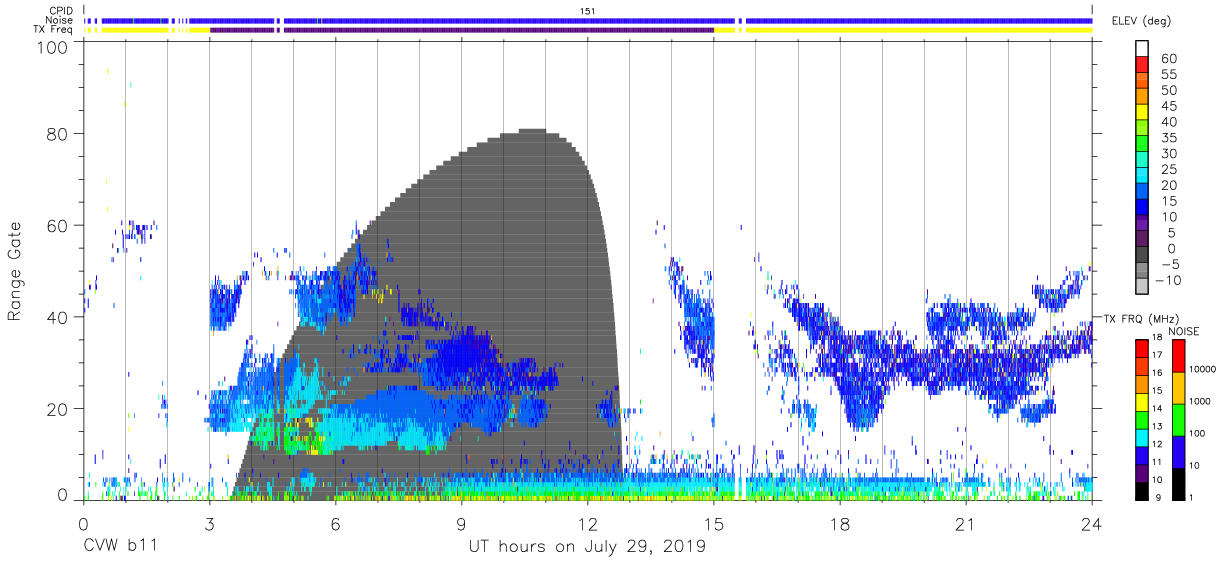Click the elevation legend value '-5'
Screen dimensions: 1228x567
click(x=1170, y=264)
